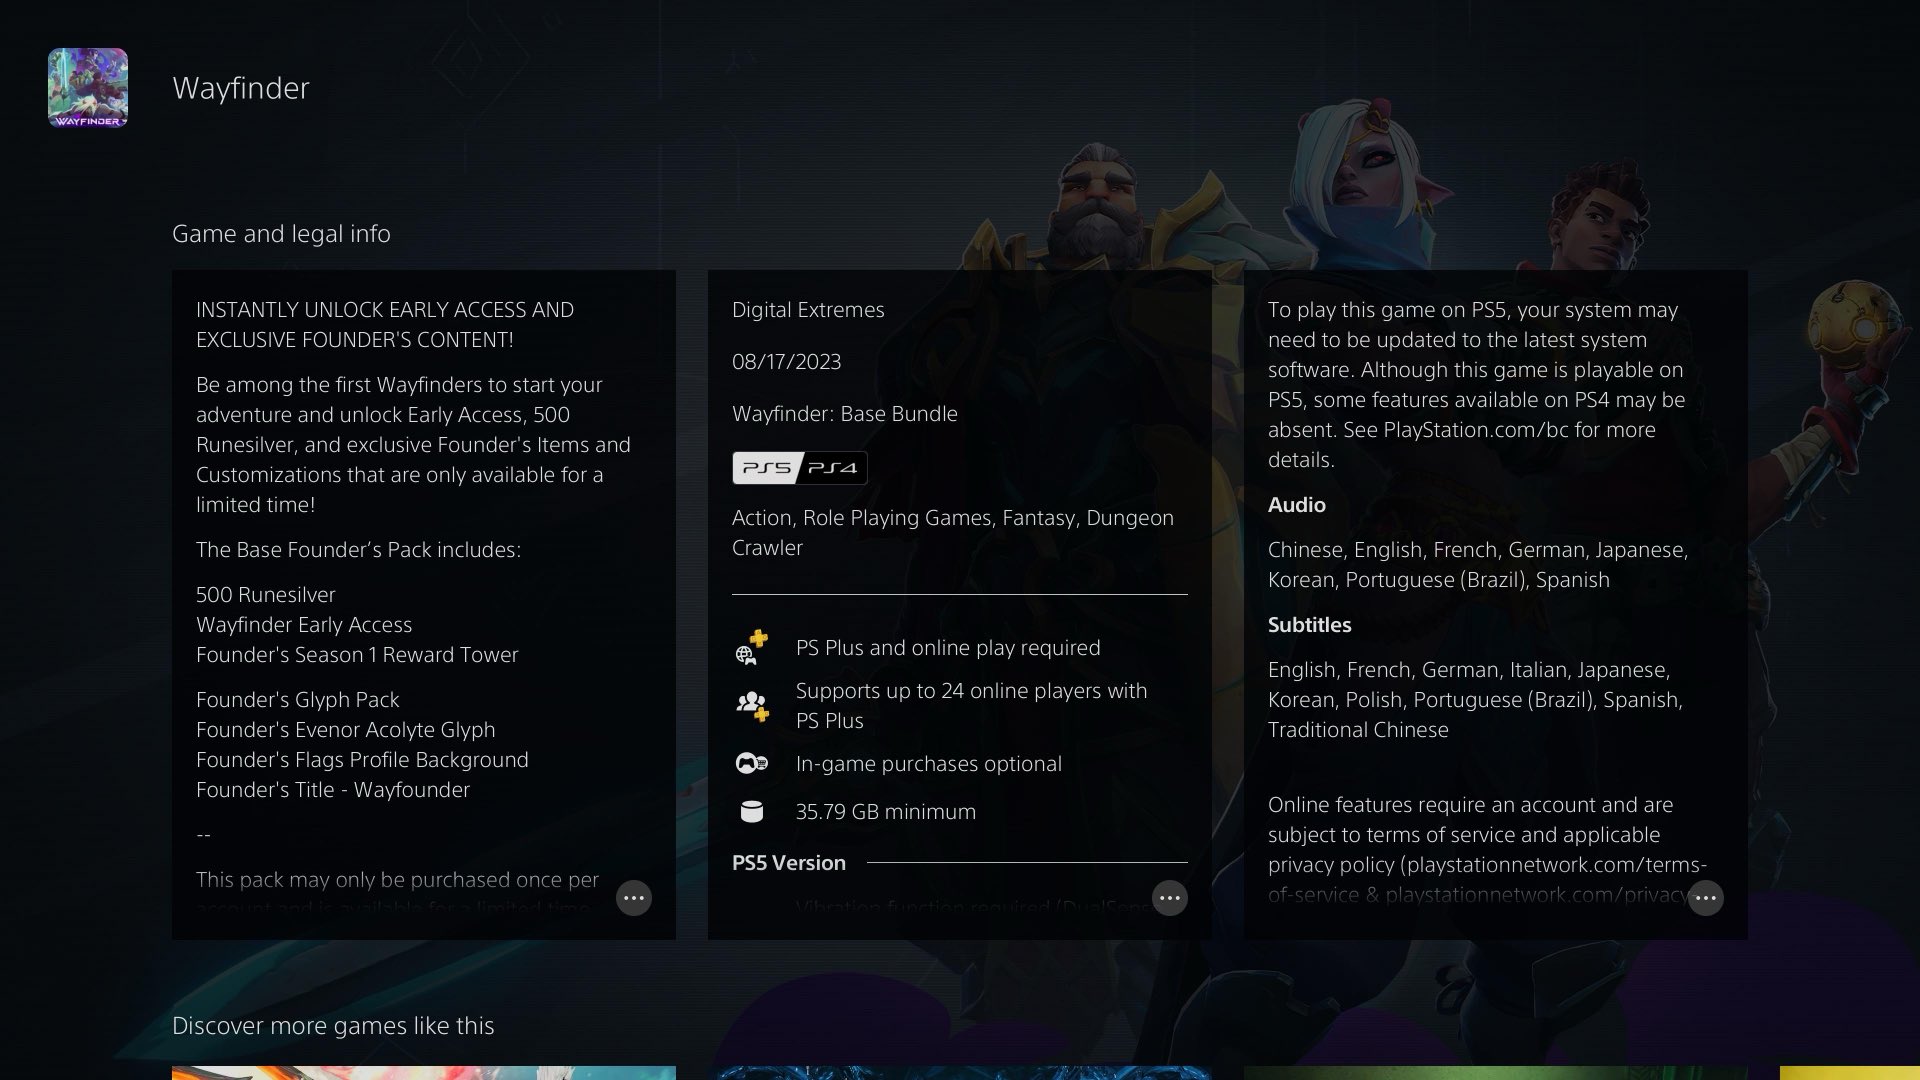This screenshot has width=1920, height=1080.
Task: Click 'The Base Founder's Pack includes:' line
Action: point(358,550)
